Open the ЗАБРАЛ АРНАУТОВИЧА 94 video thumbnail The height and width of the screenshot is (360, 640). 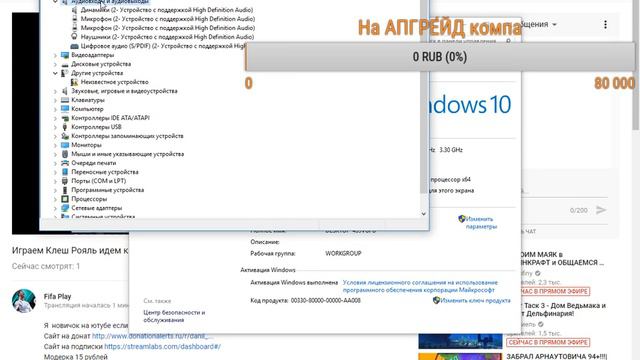(460, 357)
